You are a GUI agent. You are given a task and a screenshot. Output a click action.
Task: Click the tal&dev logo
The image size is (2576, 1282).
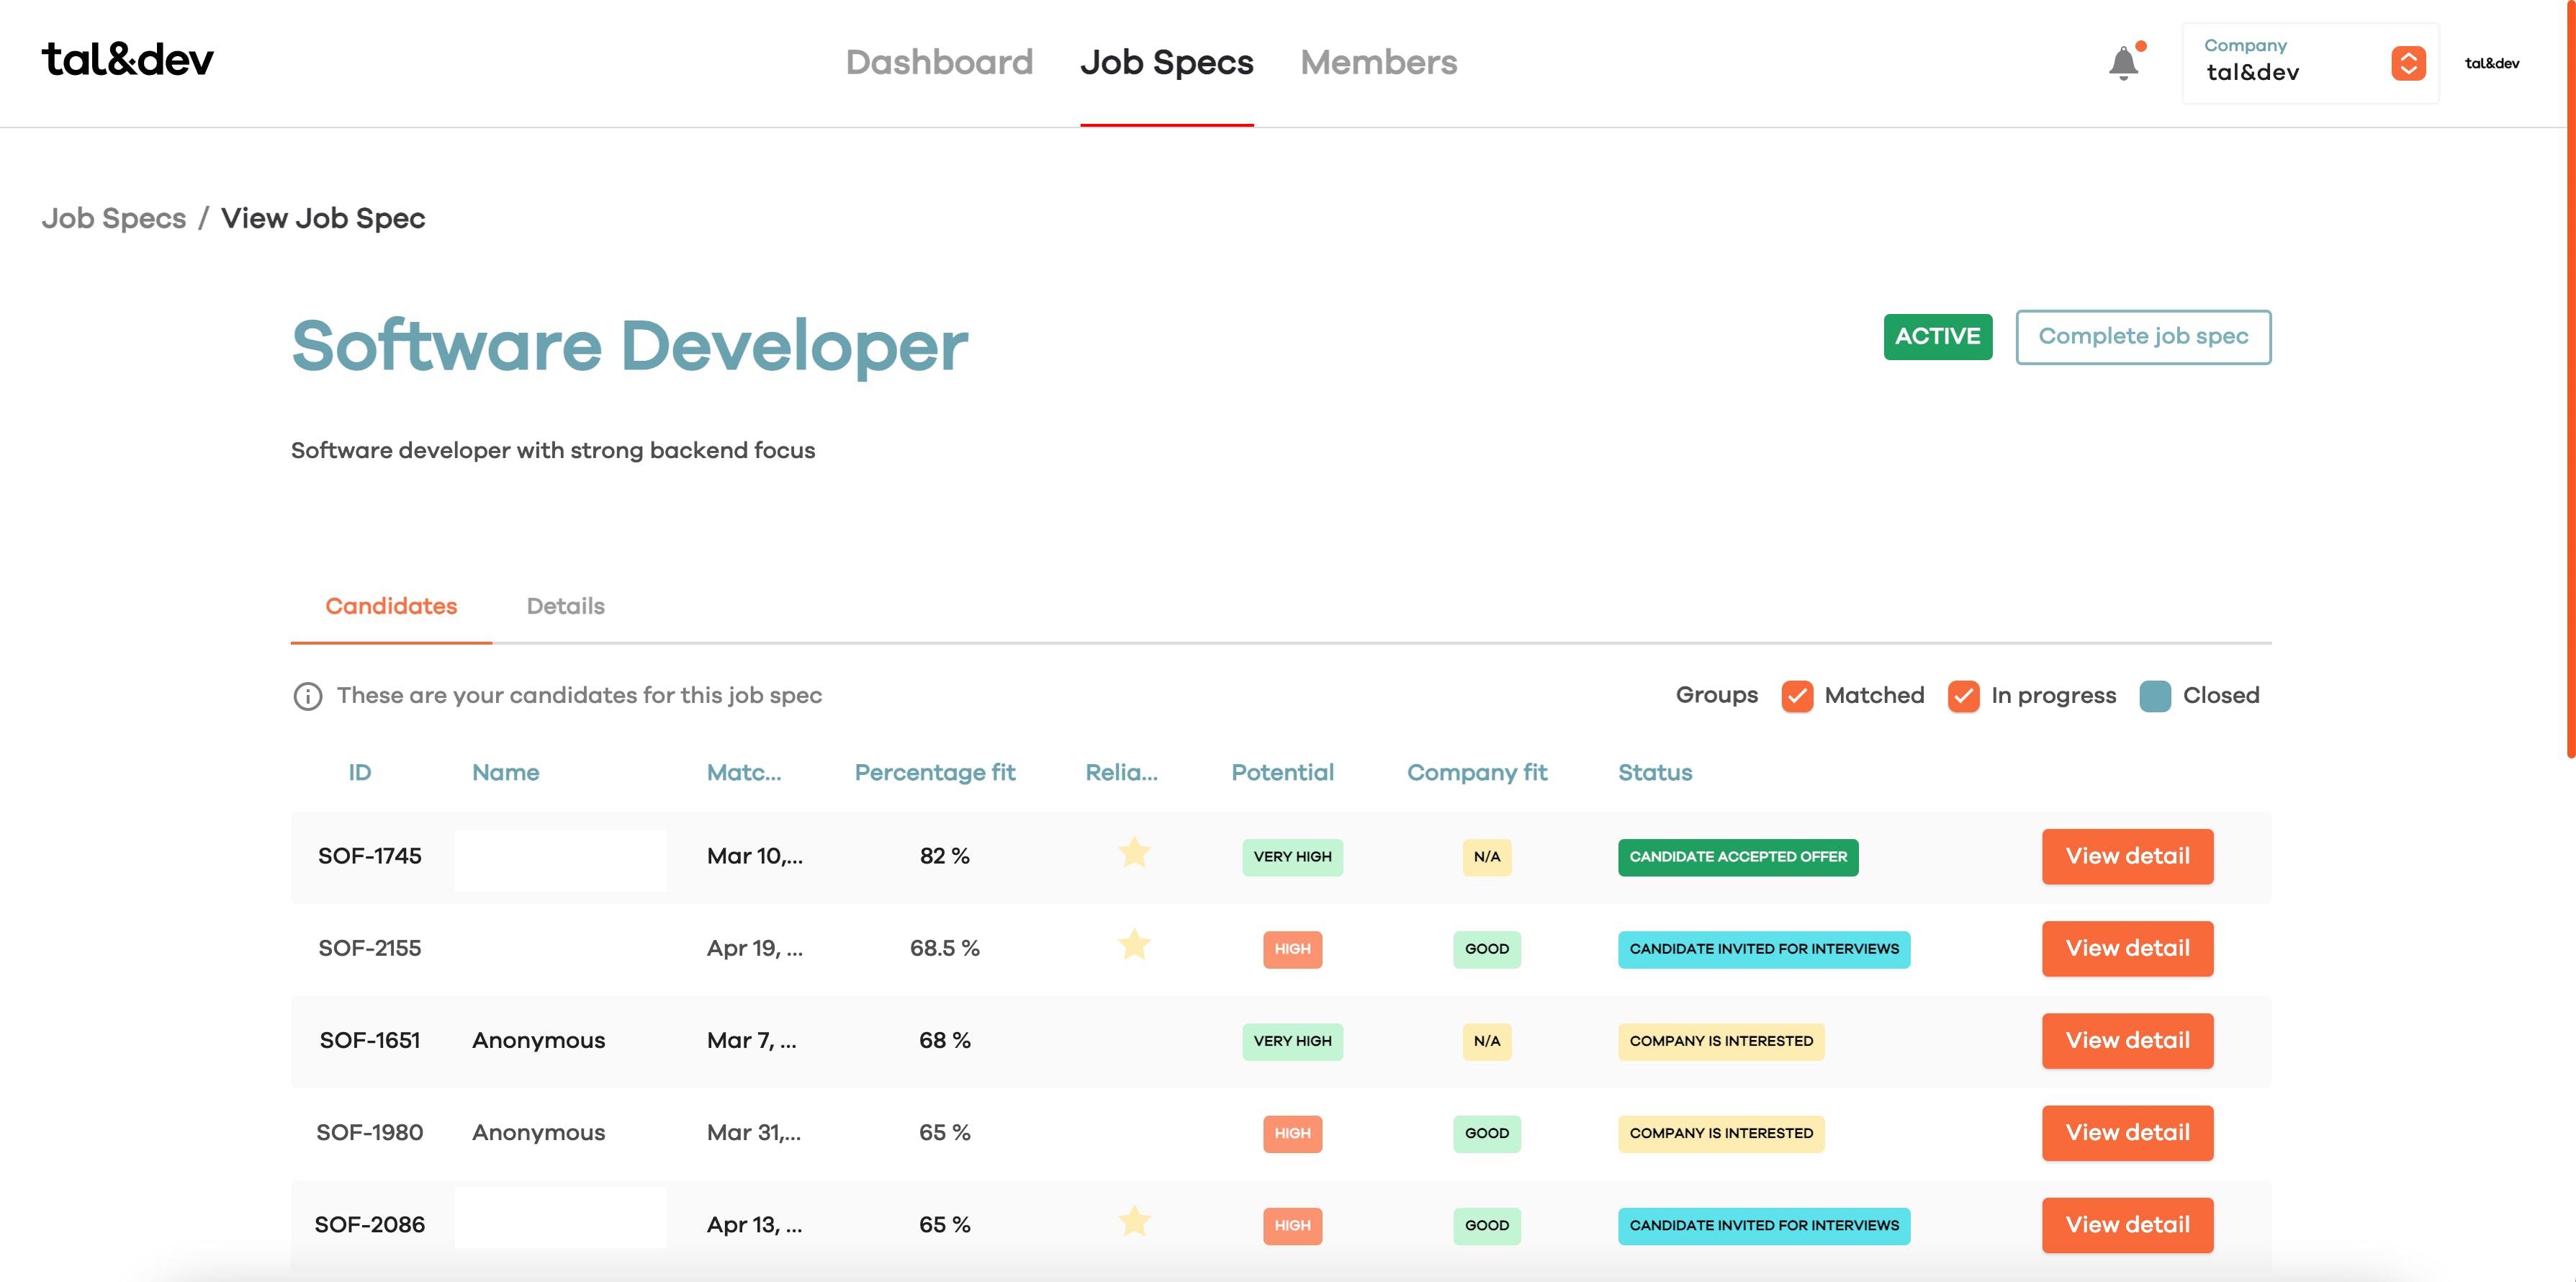127,60
